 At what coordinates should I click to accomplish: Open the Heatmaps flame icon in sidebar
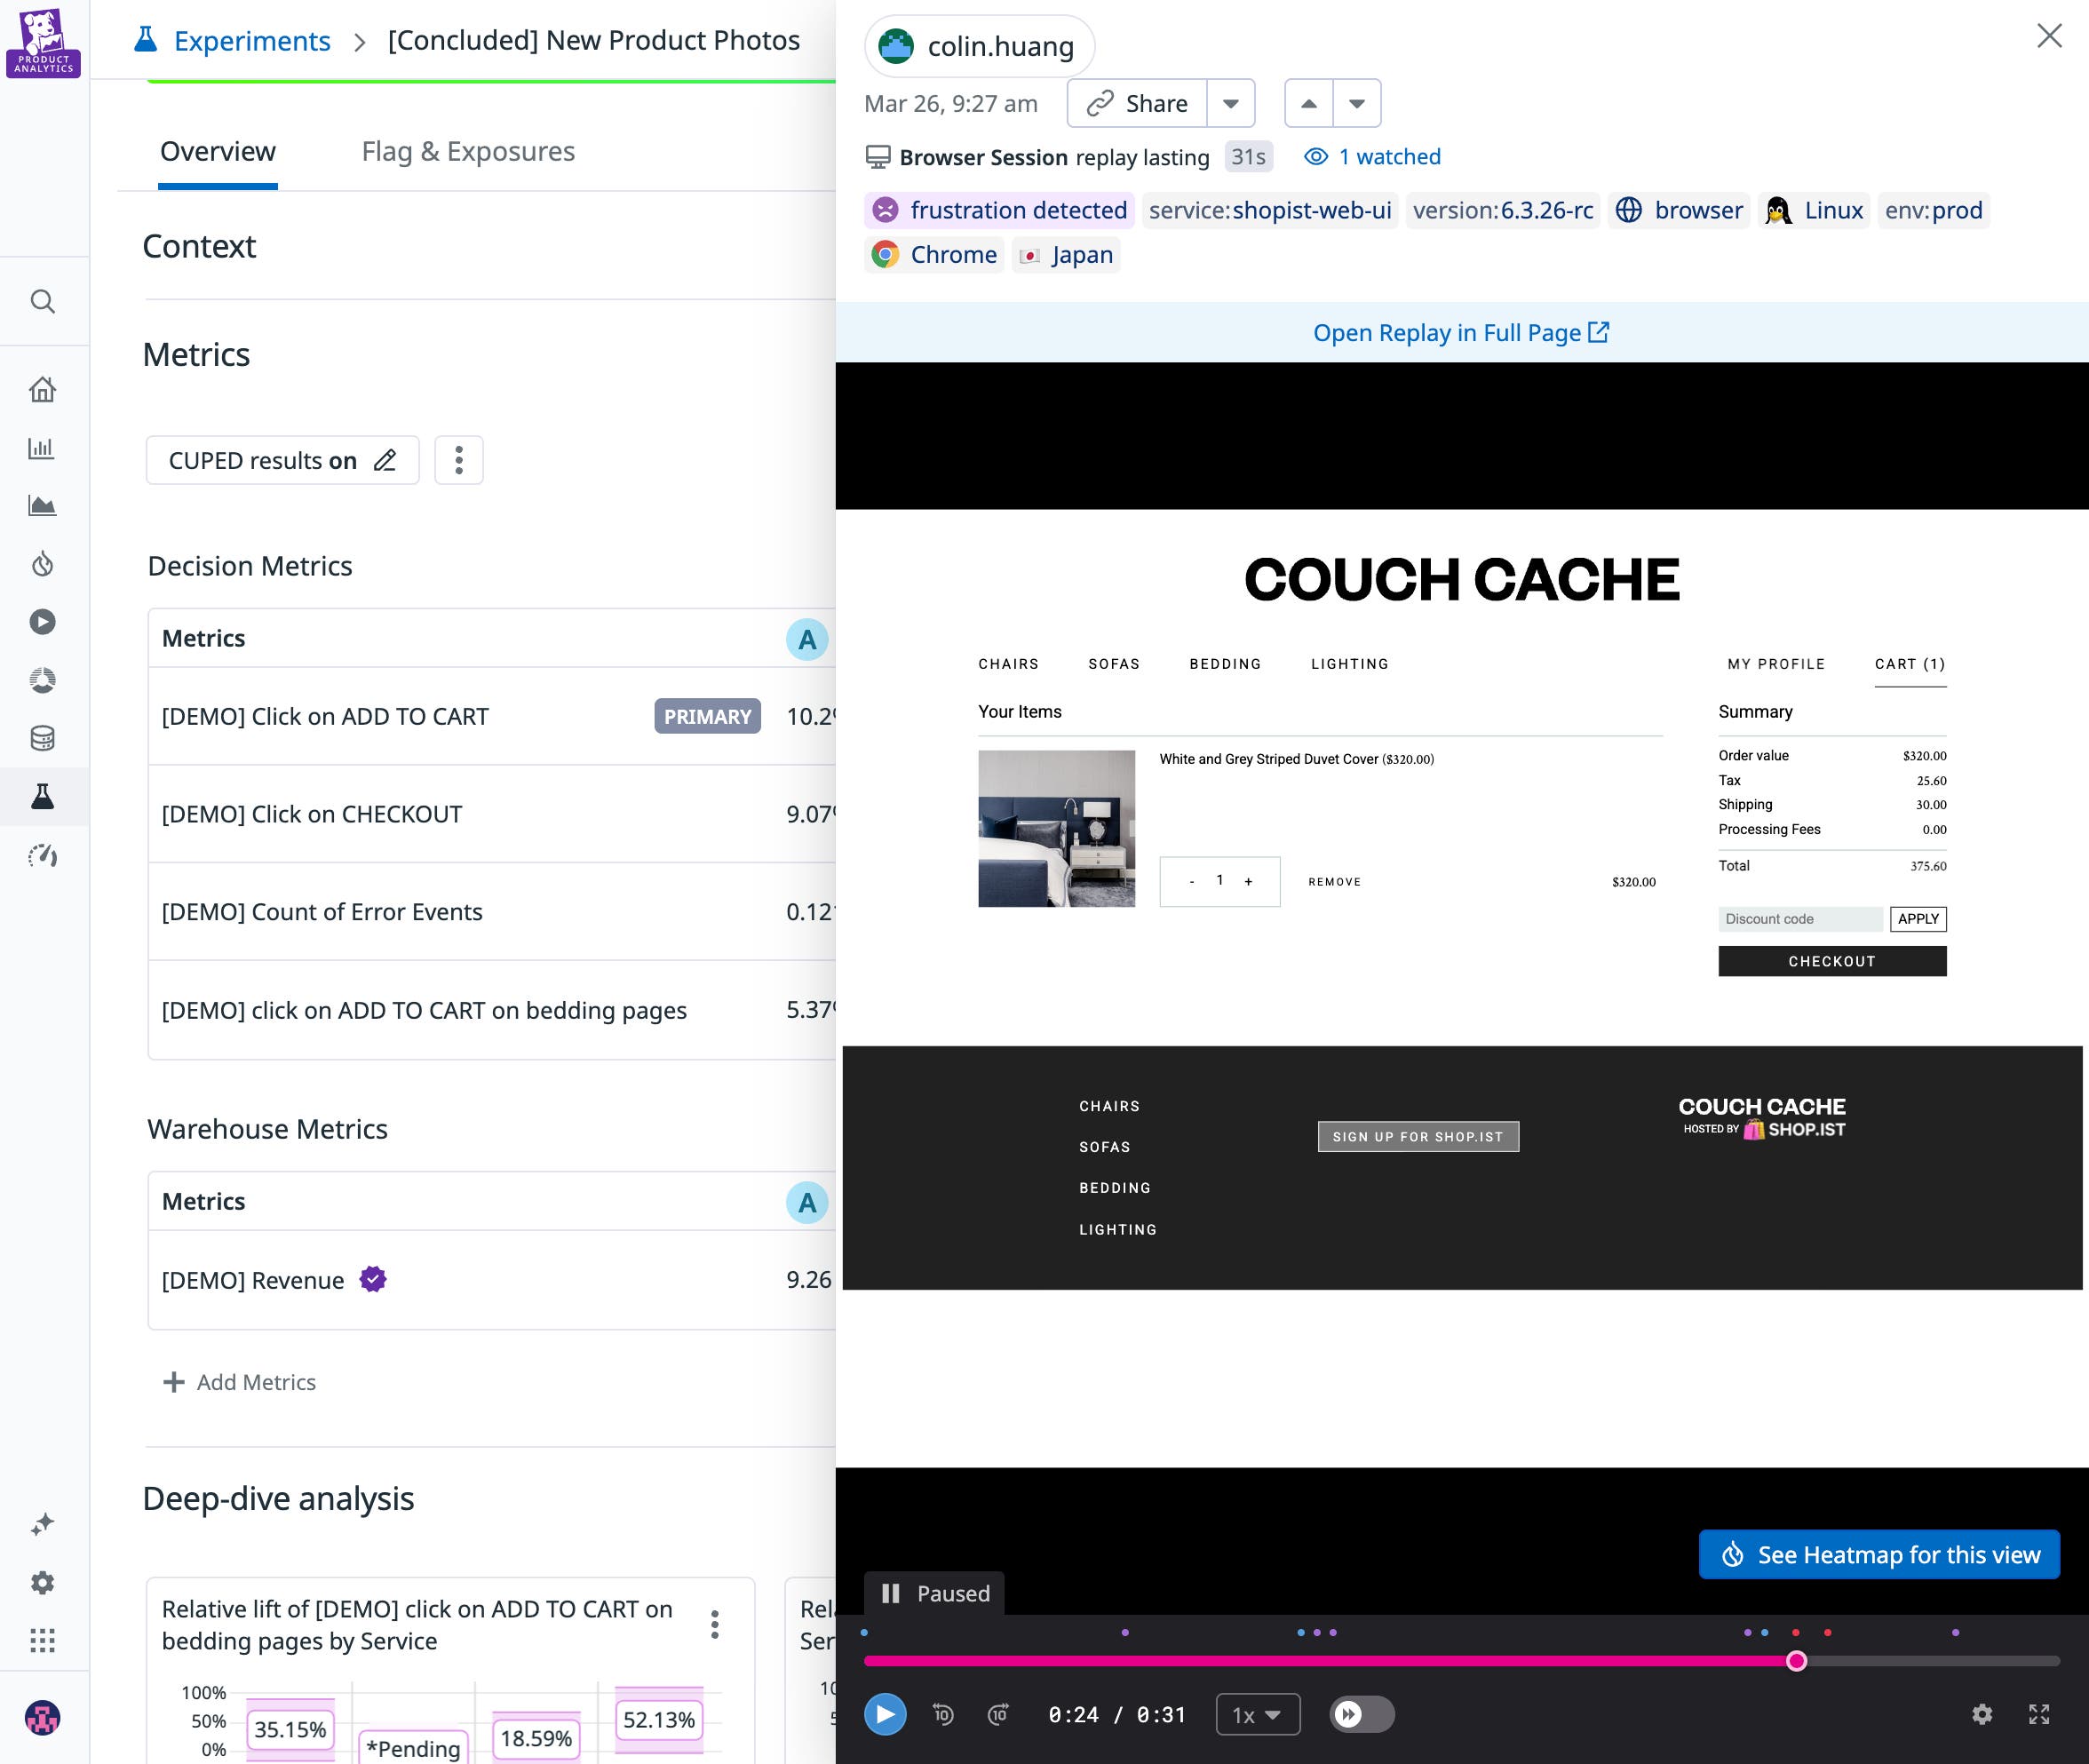42,563
